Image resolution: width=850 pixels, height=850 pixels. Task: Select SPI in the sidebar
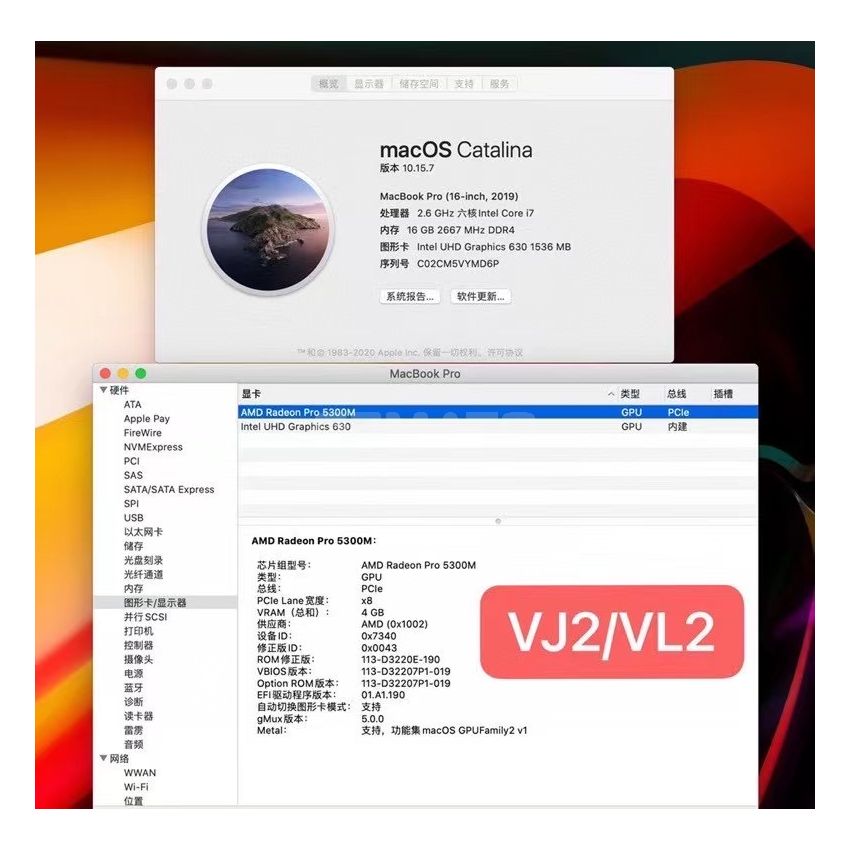point(131,503)
